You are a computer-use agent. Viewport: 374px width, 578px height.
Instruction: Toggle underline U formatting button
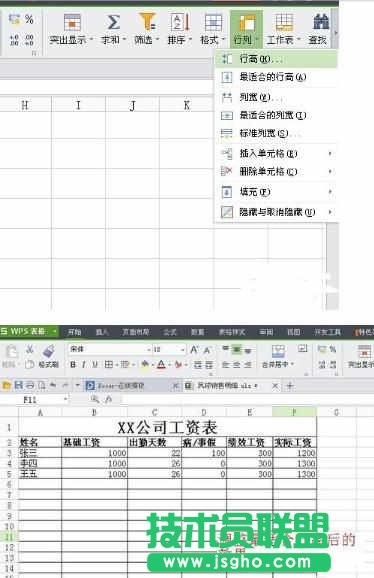pos(95,365)
